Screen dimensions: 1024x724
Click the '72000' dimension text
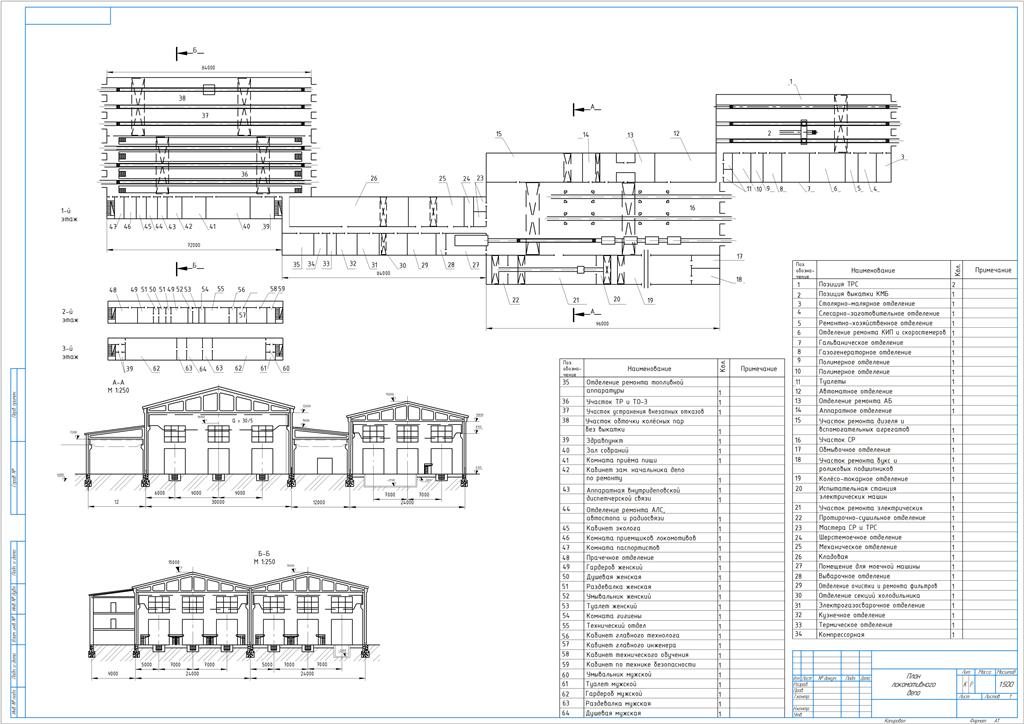tap(193, 245)
